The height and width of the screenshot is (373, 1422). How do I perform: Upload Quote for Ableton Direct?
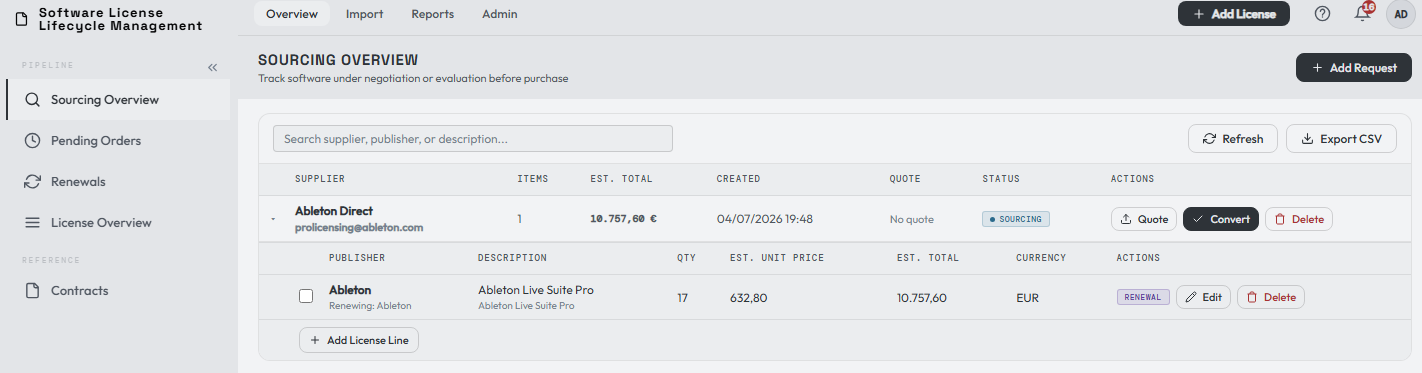(x=1144, y=219)
